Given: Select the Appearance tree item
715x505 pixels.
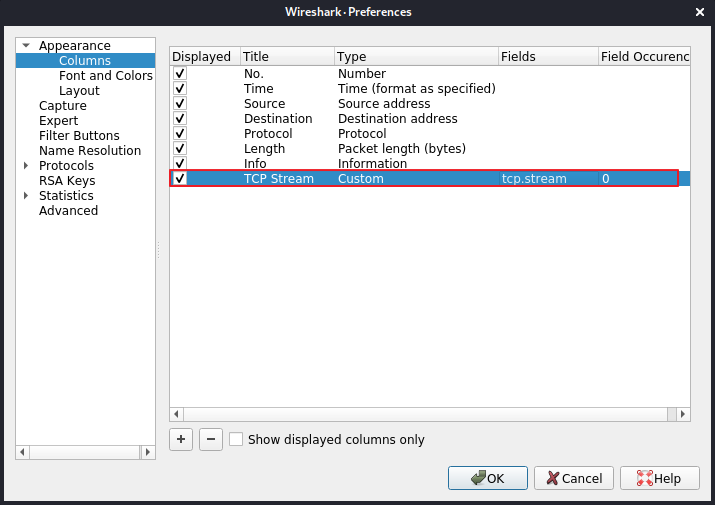Looking at the screenshot, I should (75, 45).
